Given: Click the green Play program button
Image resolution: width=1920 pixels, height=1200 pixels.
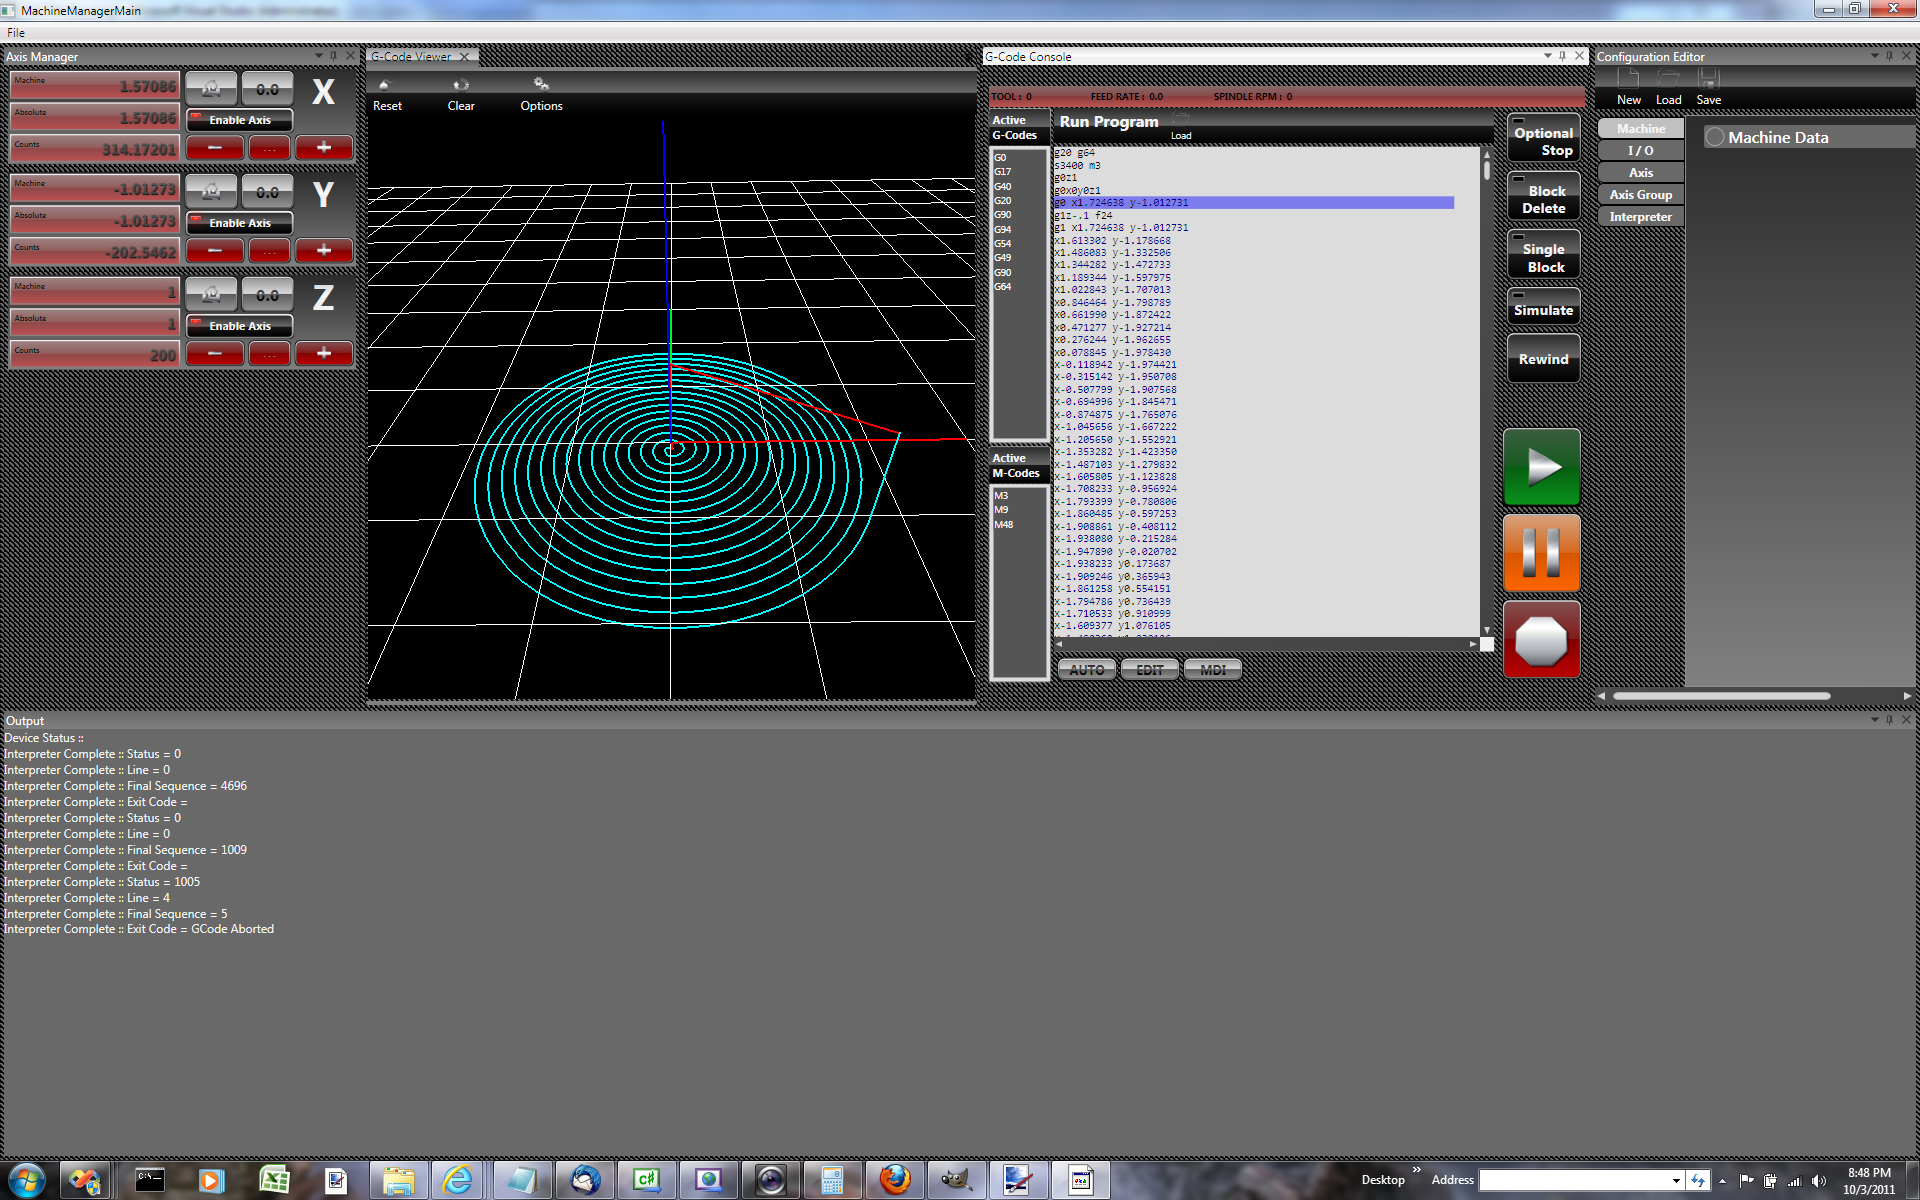Looking at the screenshot, I should point(1541,467).
